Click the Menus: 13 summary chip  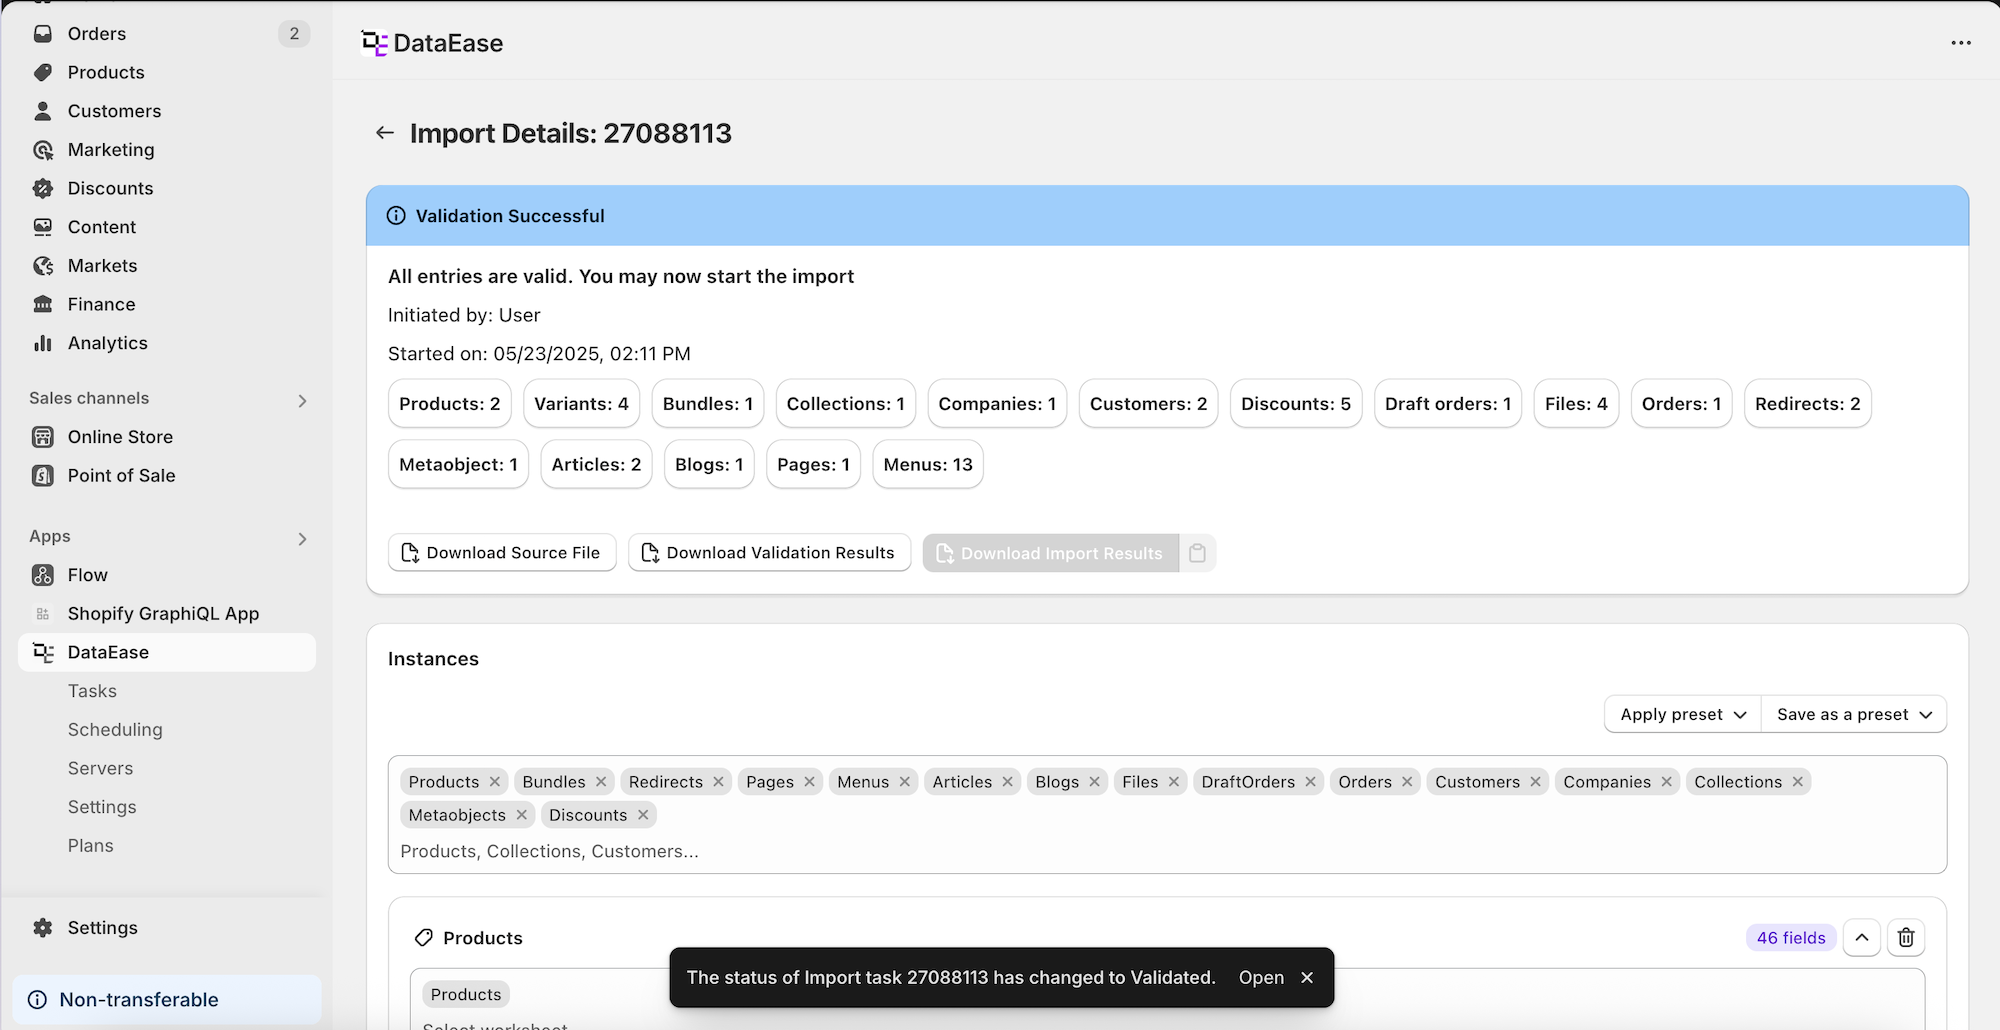(x=928, y=465)
